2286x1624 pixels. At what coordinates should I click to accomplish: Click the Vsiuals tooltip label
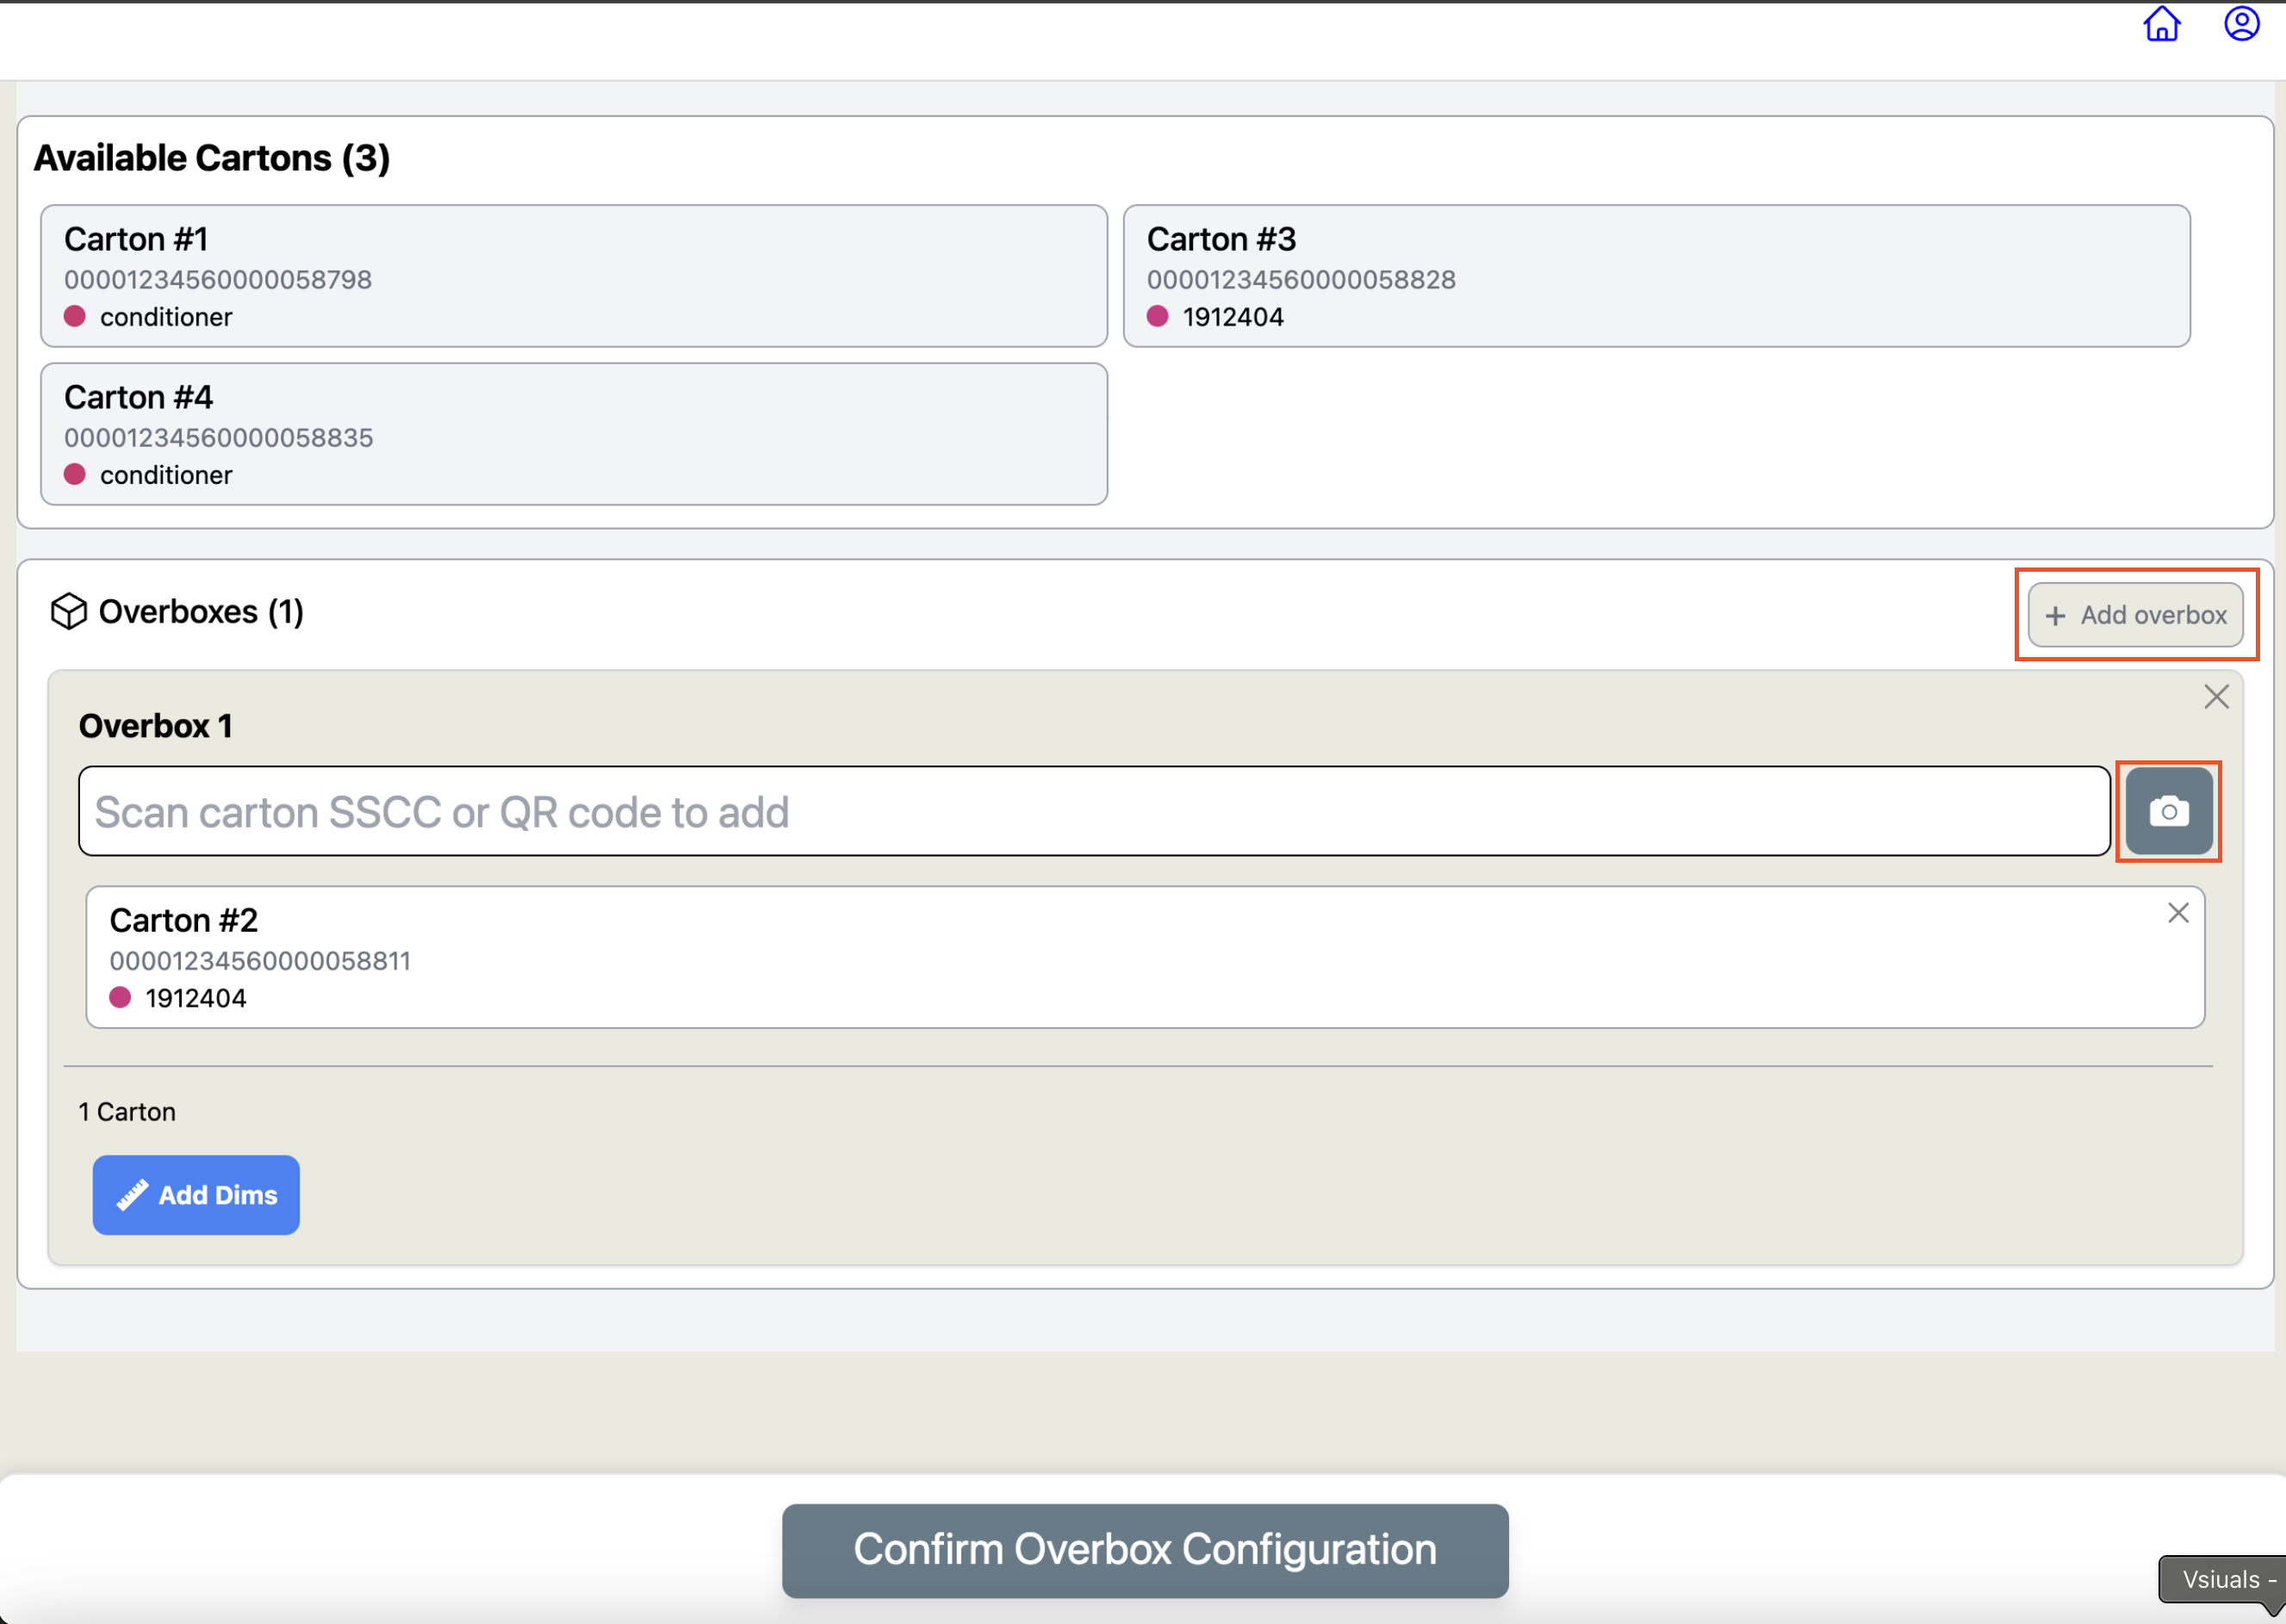[x=2221, y=1580]
